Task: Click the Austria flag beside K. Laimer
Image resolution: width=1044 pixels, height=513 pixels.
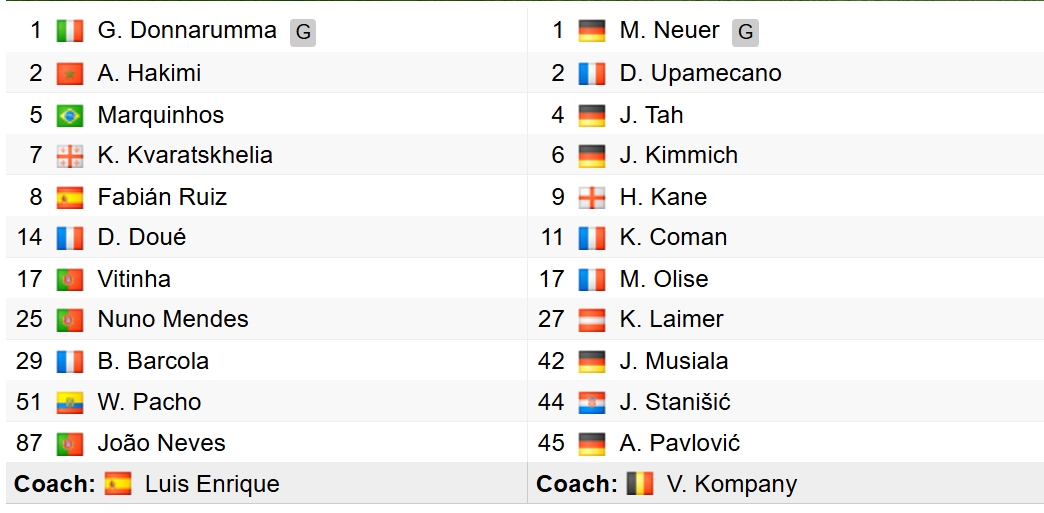Action: (x=592, y=320)
